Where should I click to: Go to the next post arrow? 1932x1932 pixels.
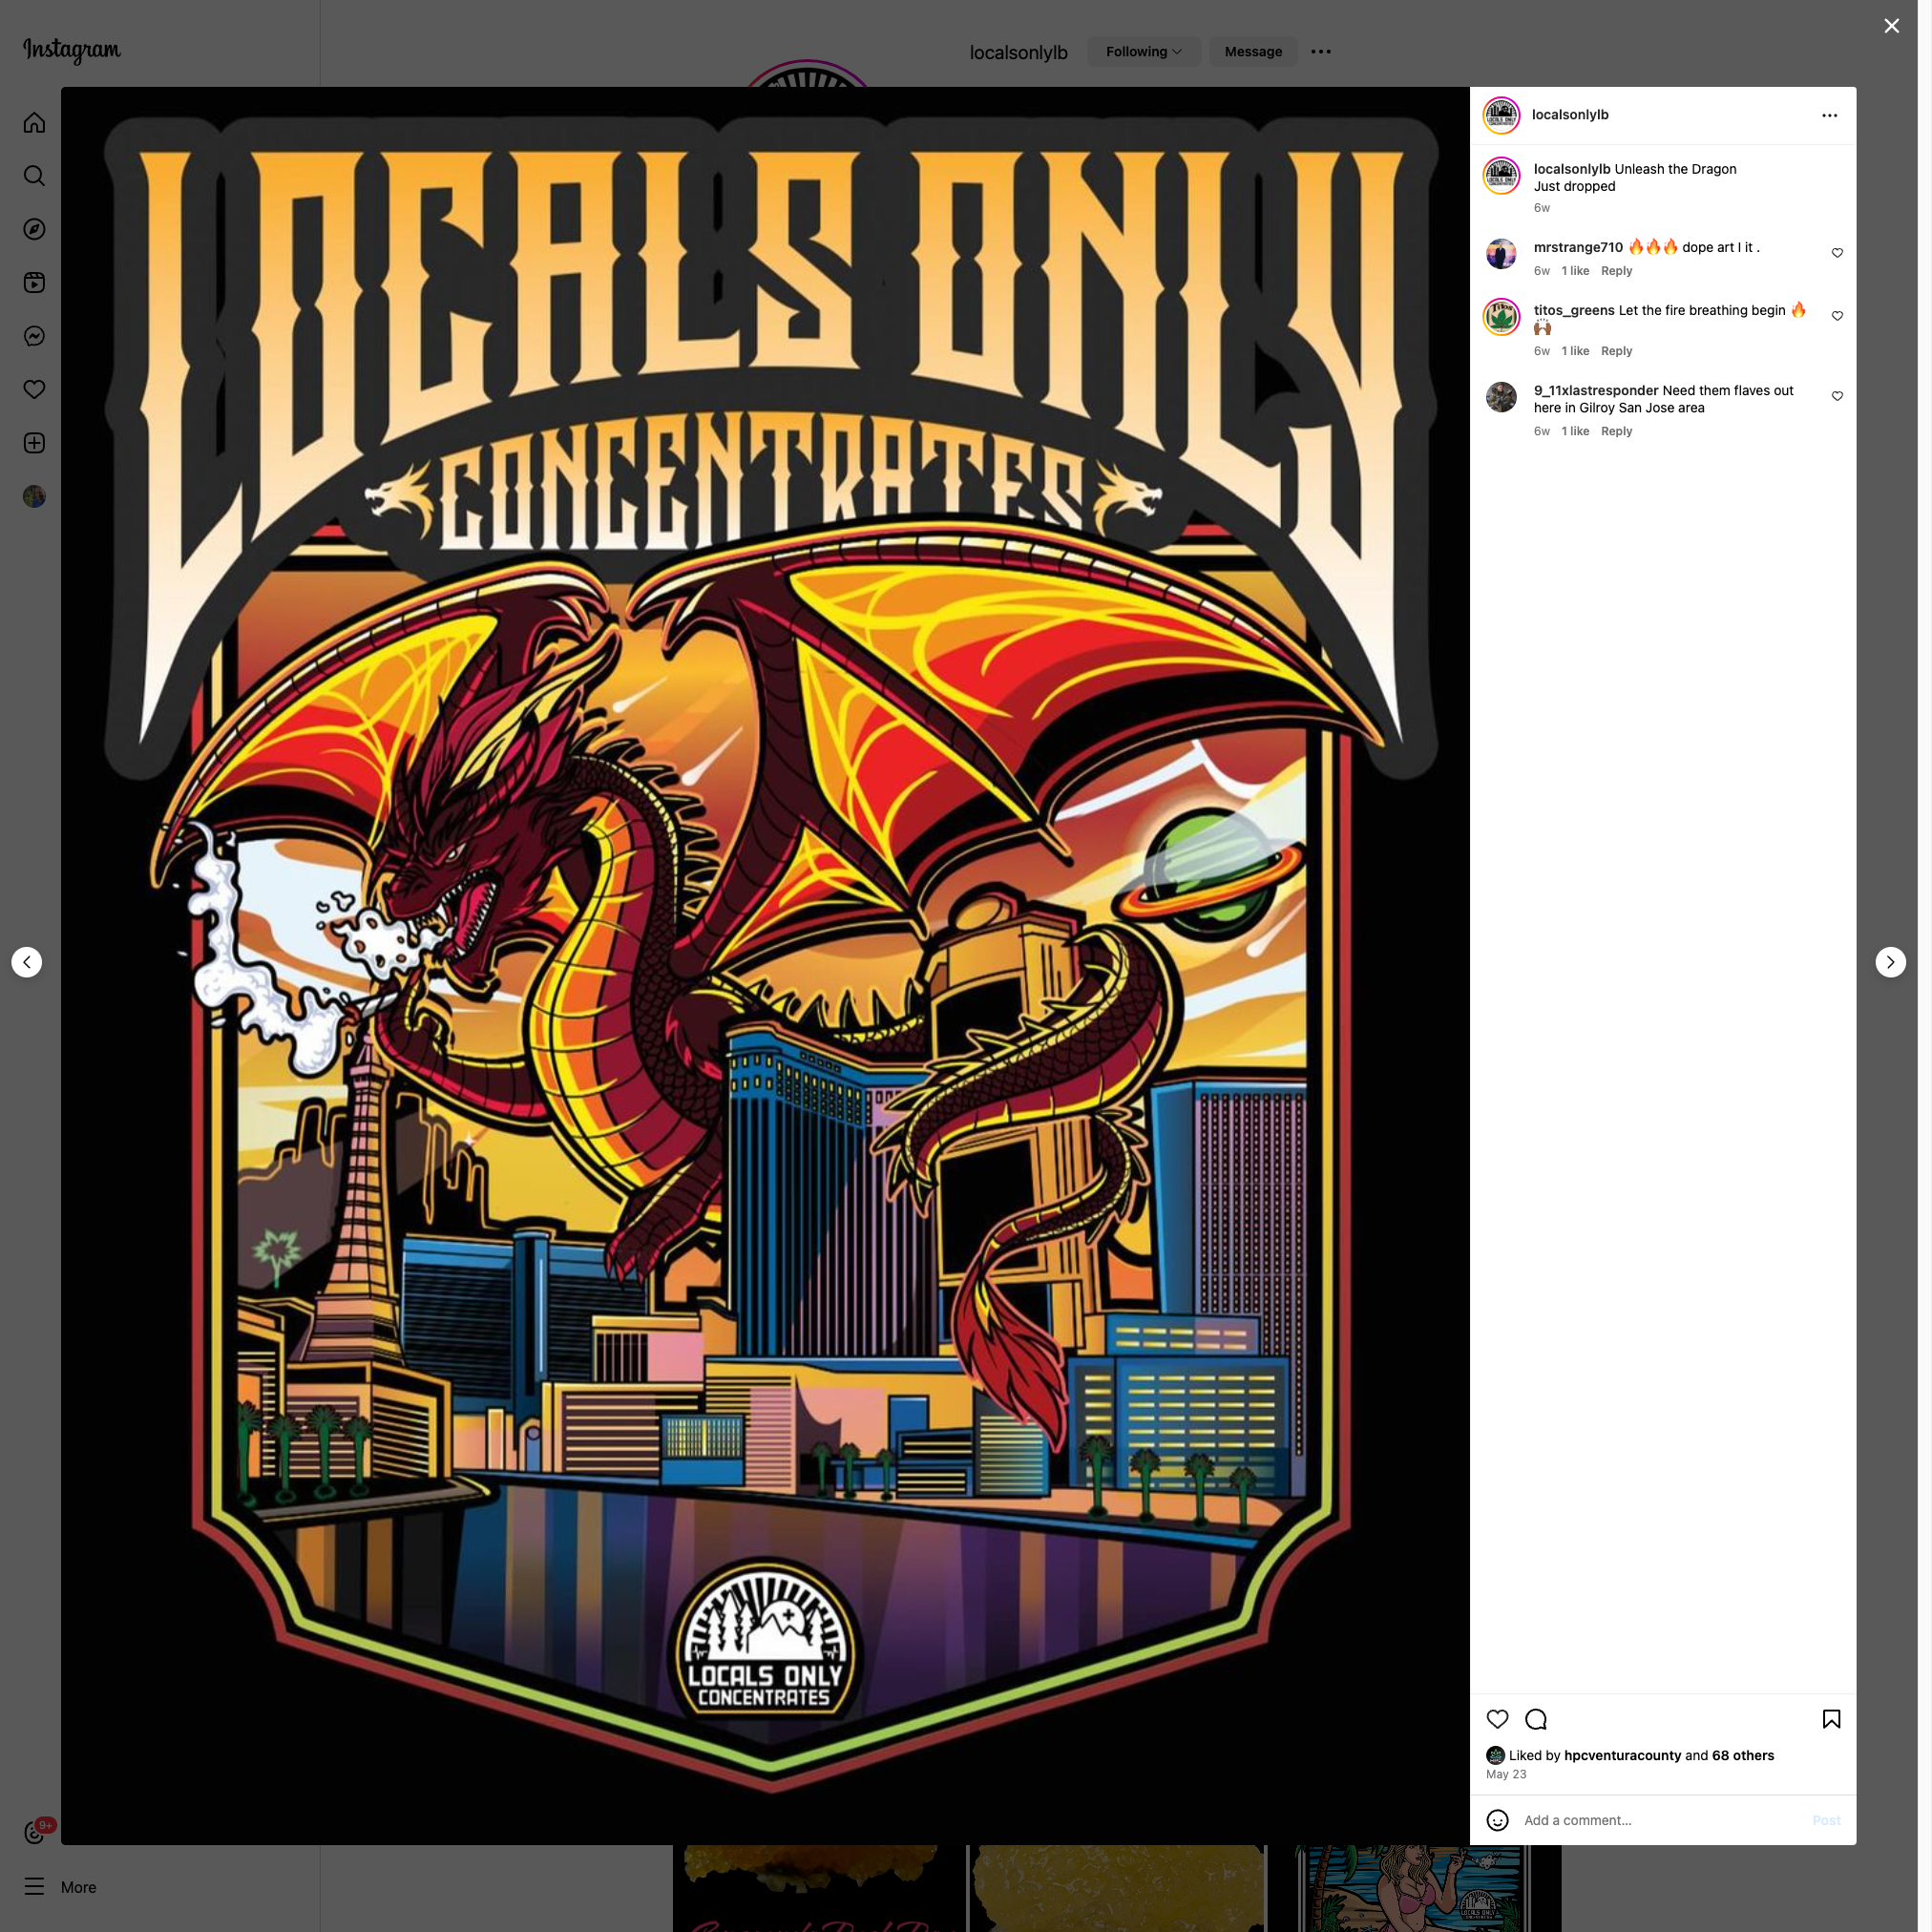point(1890,962)
